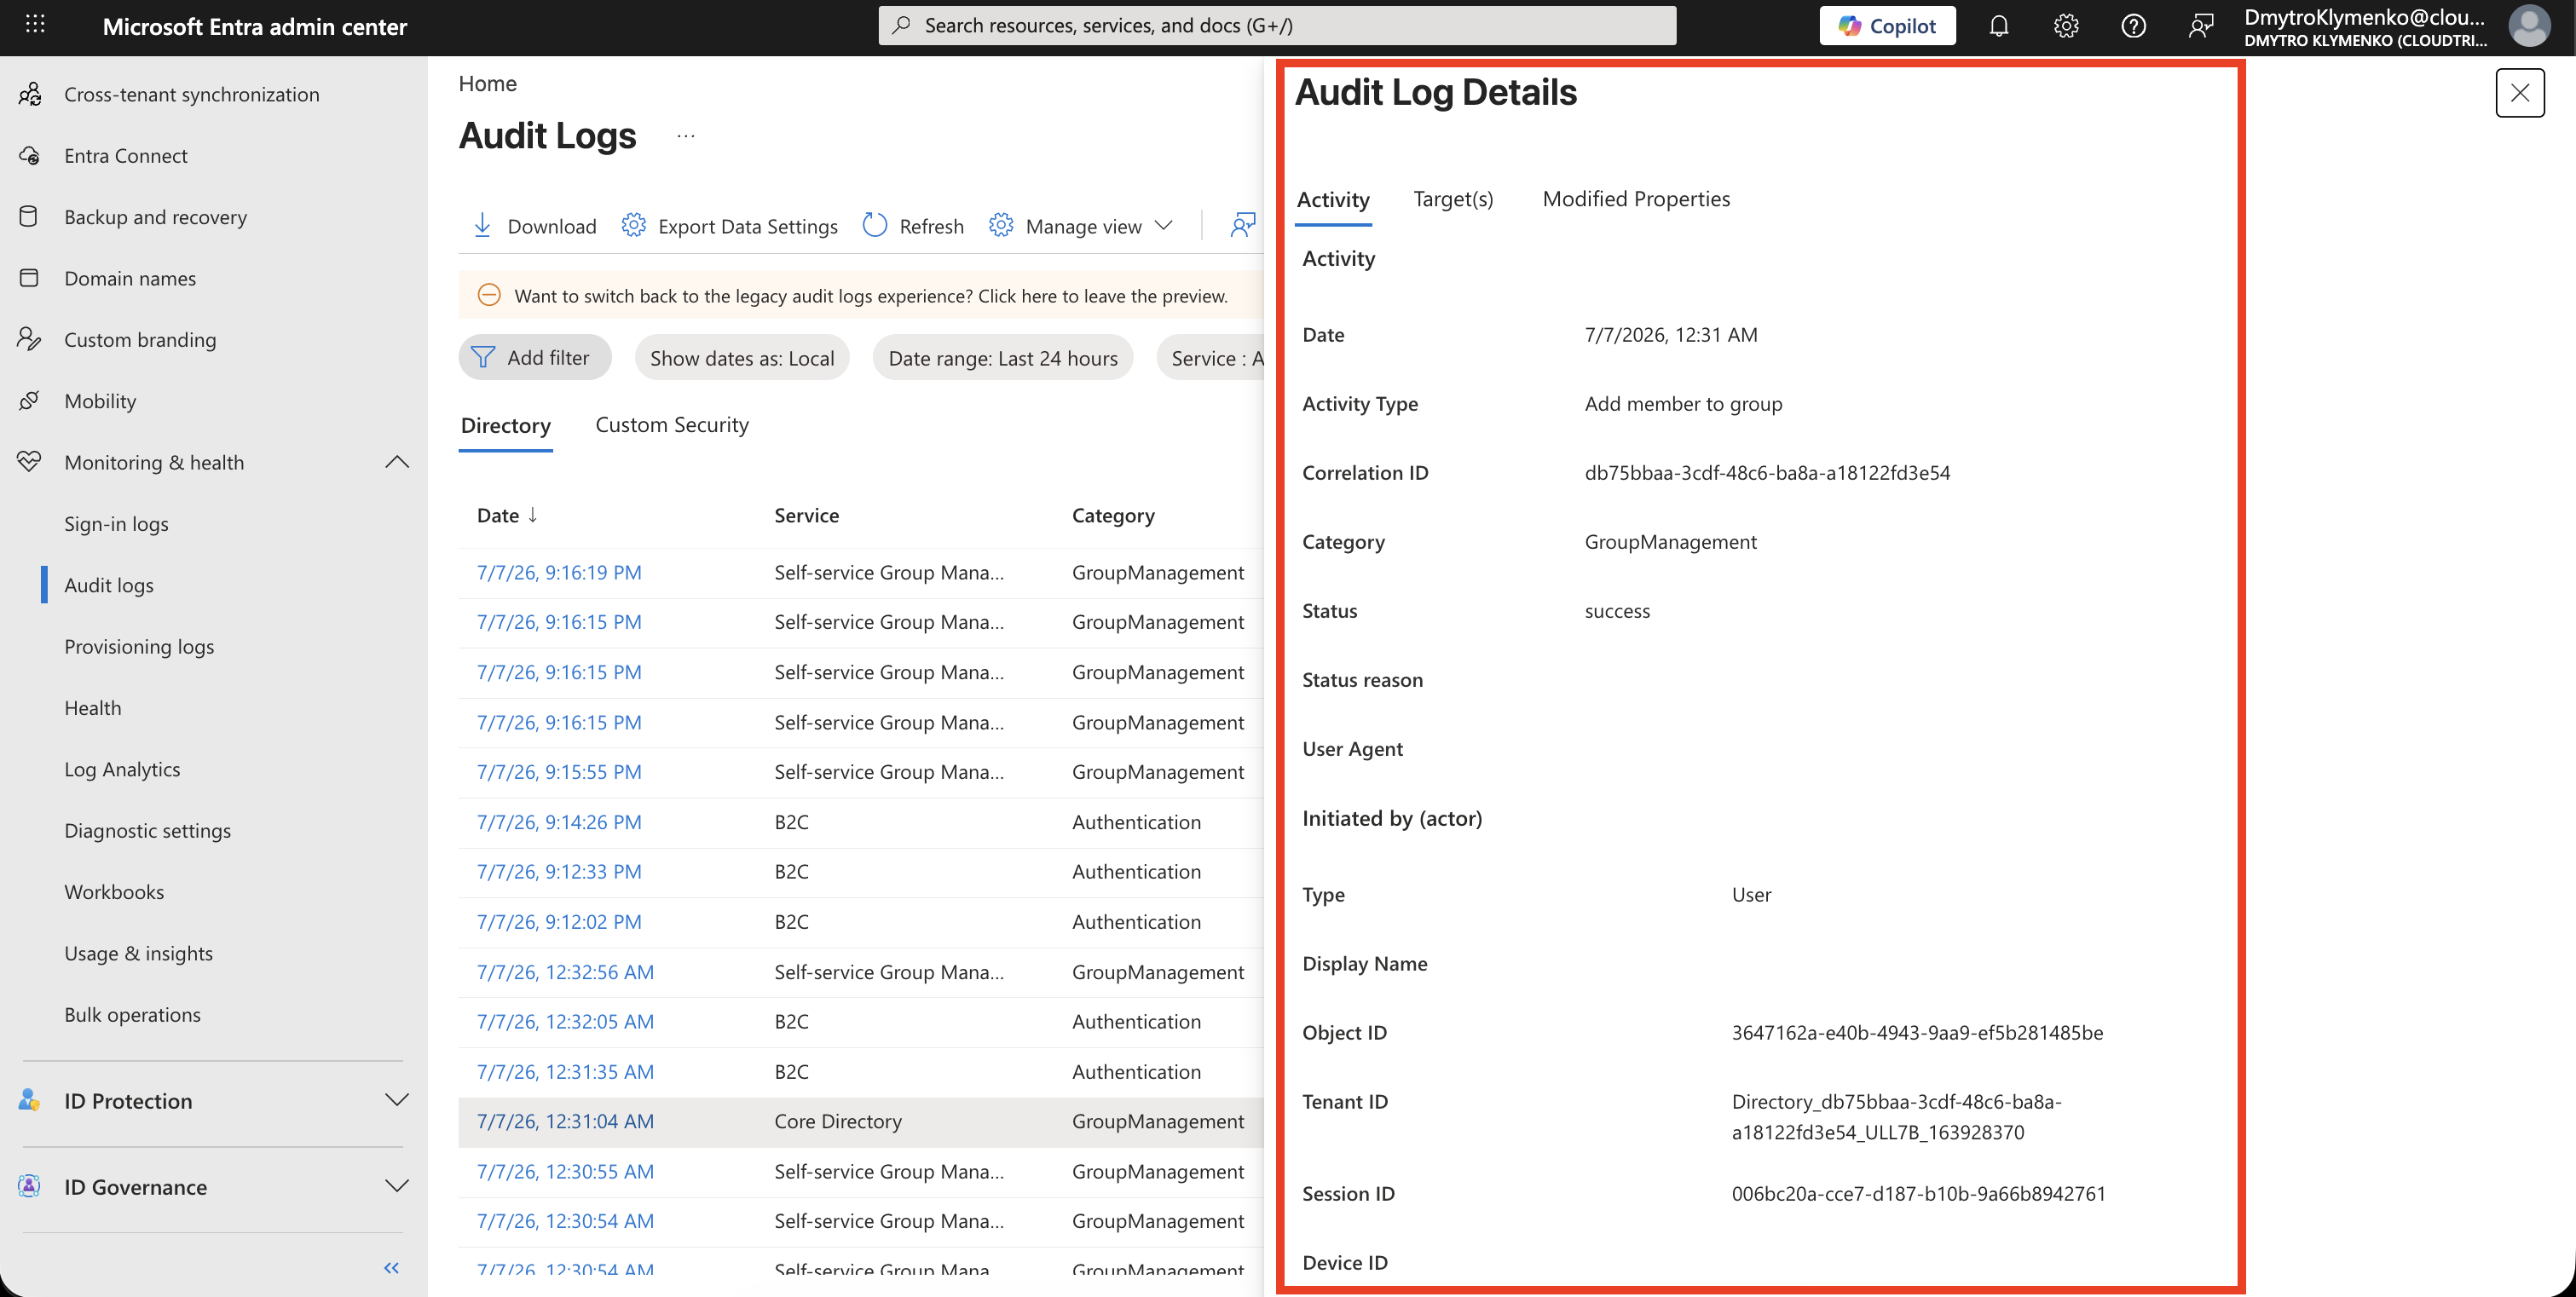The height and width of the screenshot is (1297, 2576).
Task: Click the Domain names icon
Action: tap(30, 278)
